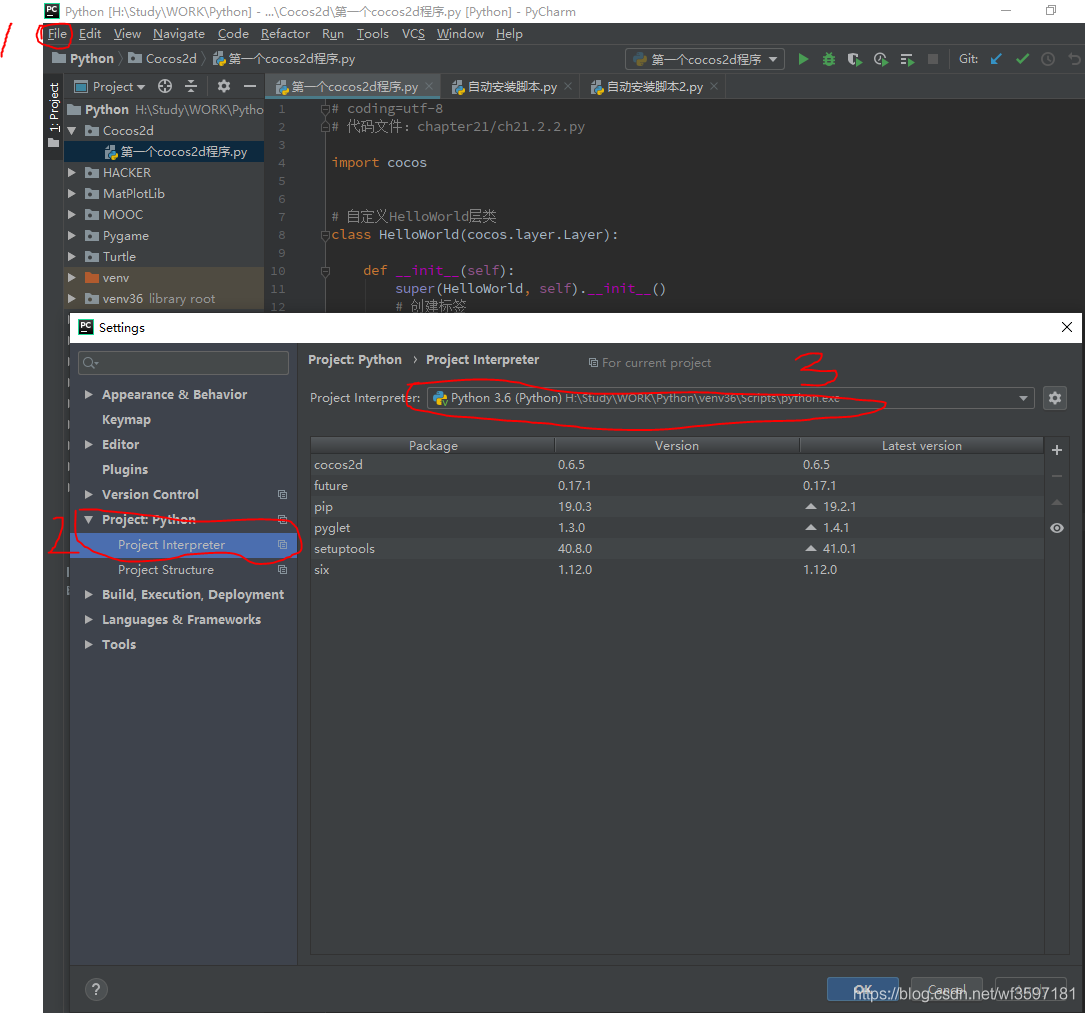Screen dimensions: 1085x1013
Task: Open the Project view mode dropdown
Action: pos(111,86)
